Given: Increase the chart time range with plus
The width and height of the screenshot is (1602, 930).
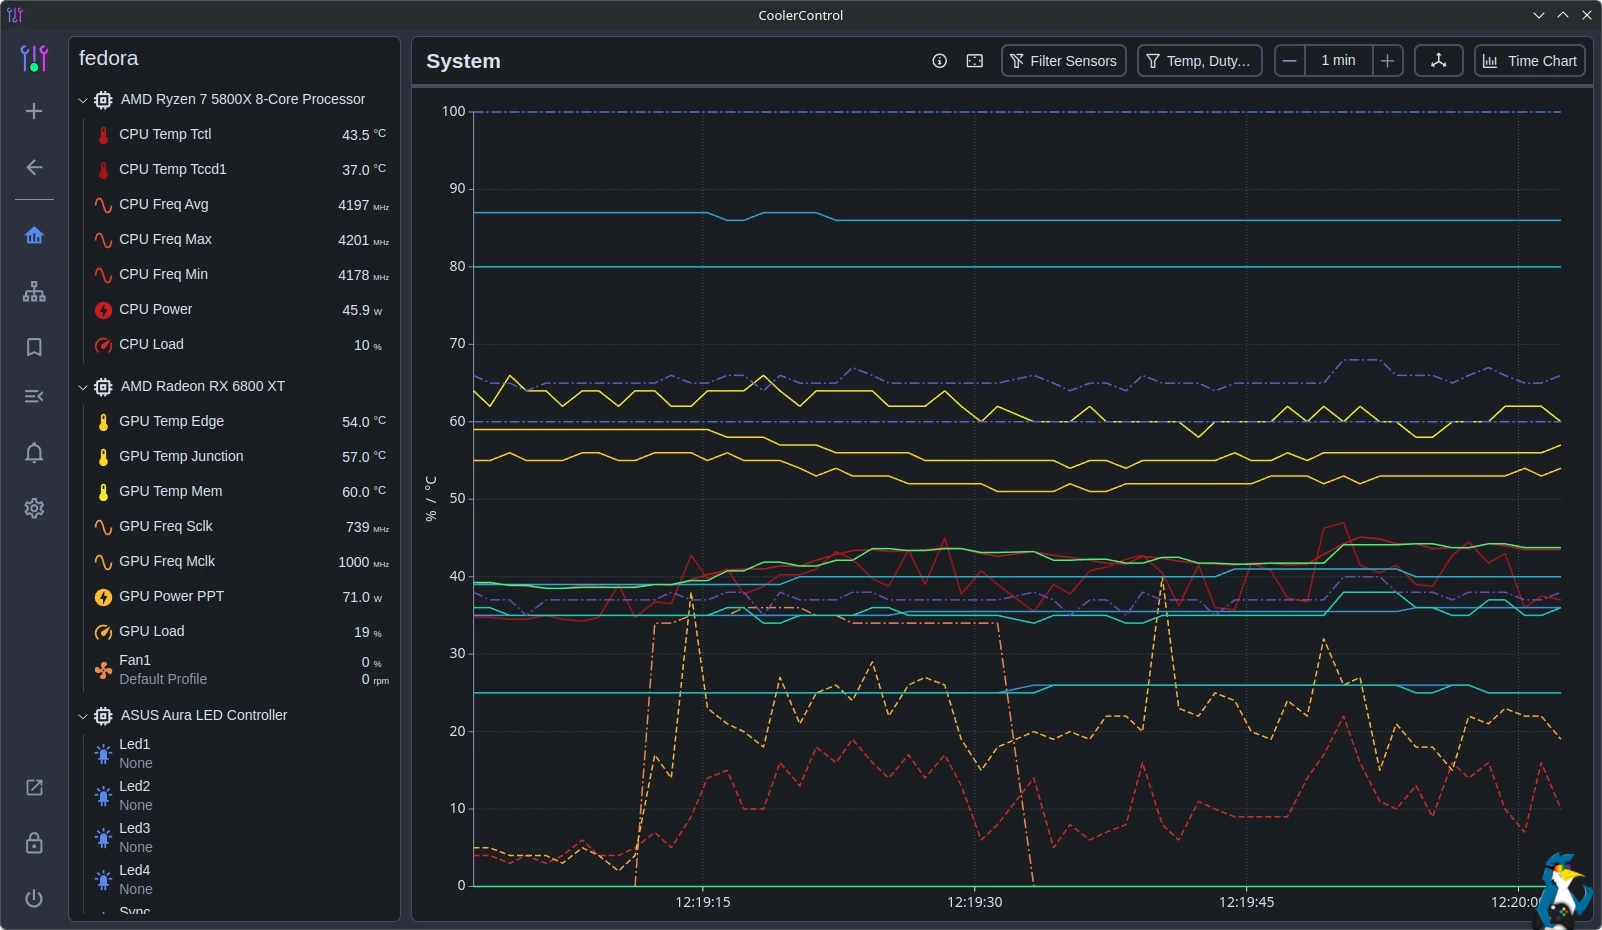Looking at the screenshot, I should [1387, 61].
